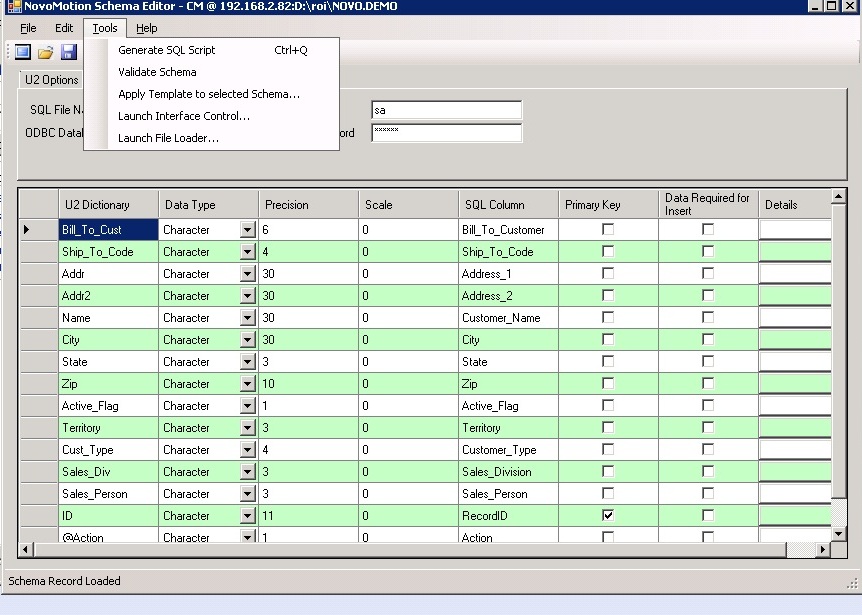Switch to the U2 Options tab
This screenshot has height=615, width=862.
coord(52,80)
